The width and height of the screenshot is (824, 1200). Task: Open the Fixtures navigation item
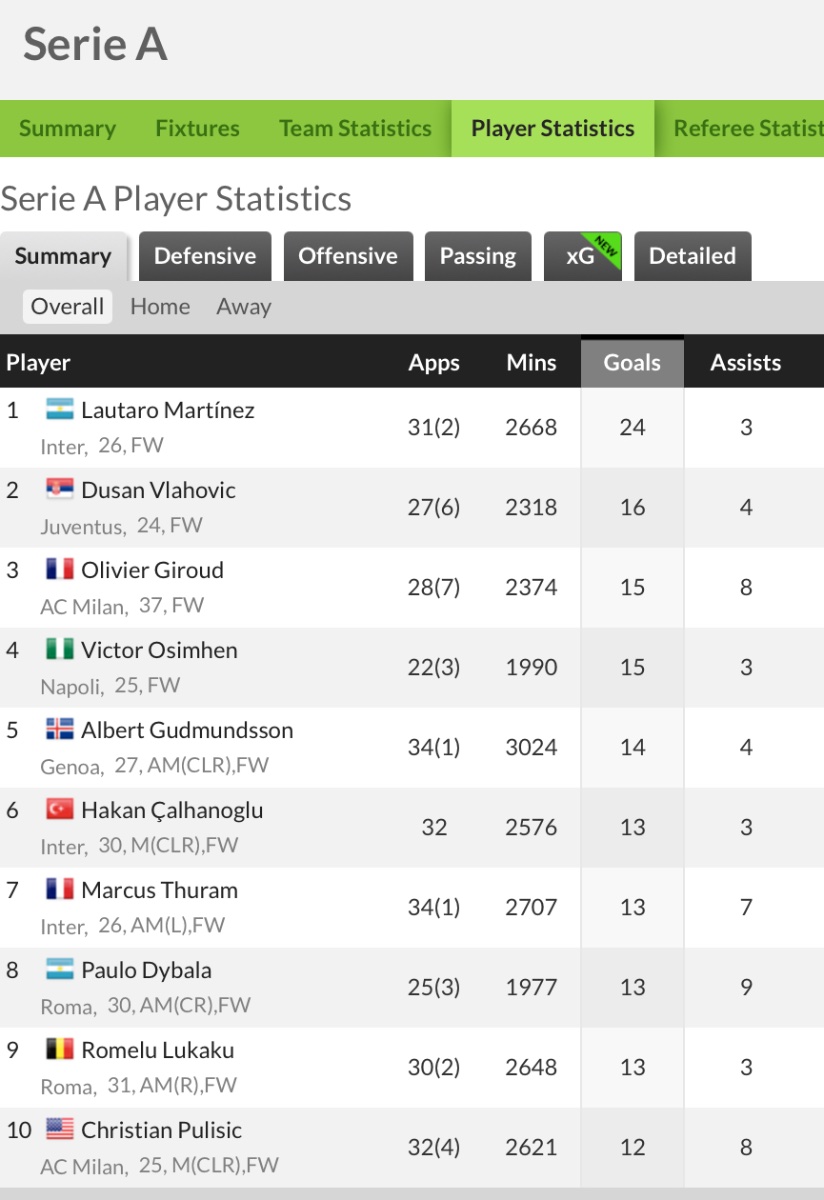click(x=197, y=128)
